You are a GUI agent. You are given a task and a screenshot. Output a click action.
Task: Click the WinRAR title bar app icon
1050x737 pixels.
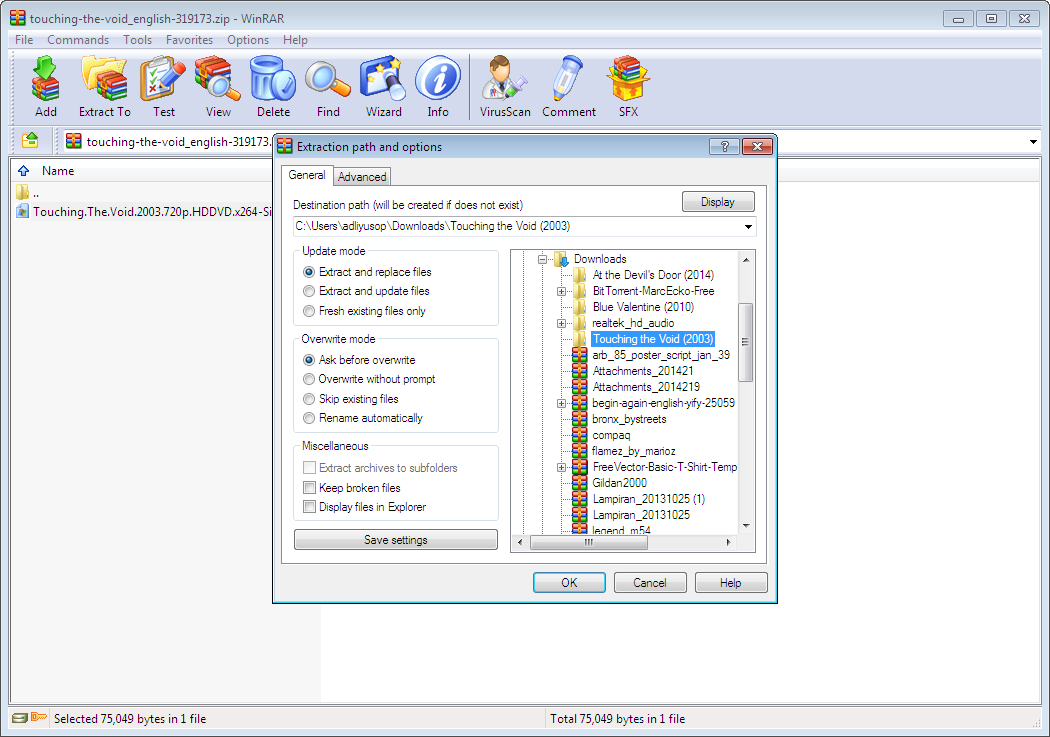click(x=17, y=18)
